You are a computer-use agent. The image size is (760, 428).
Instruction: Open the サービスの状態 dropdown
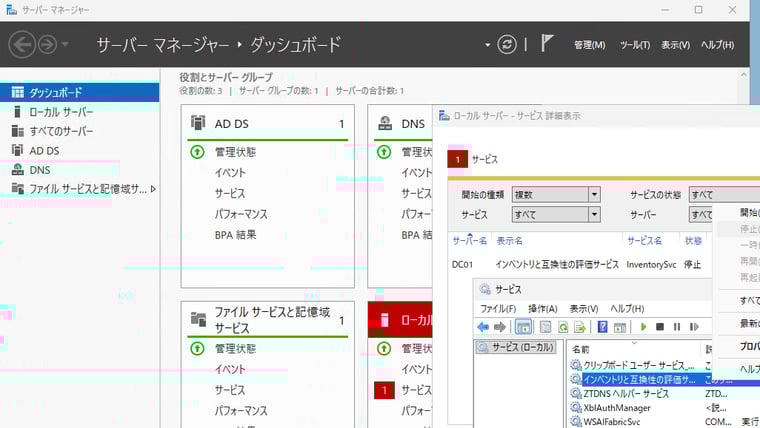(x=725, y=194)
